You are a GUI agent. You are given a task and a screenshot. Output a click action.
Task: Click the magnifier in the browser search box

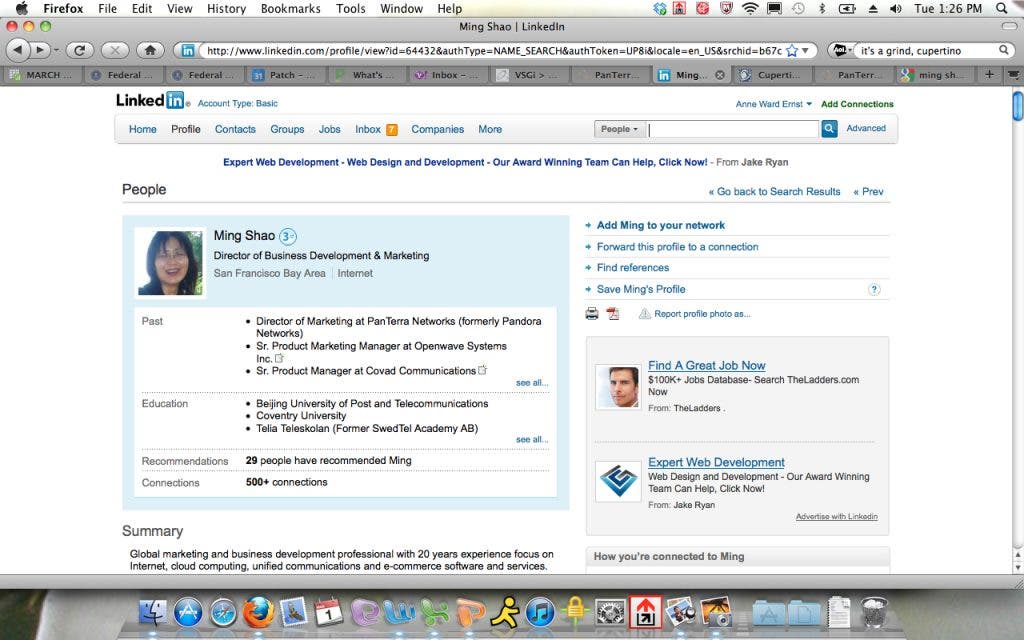pyautogui.click(x=1004, y=50)
